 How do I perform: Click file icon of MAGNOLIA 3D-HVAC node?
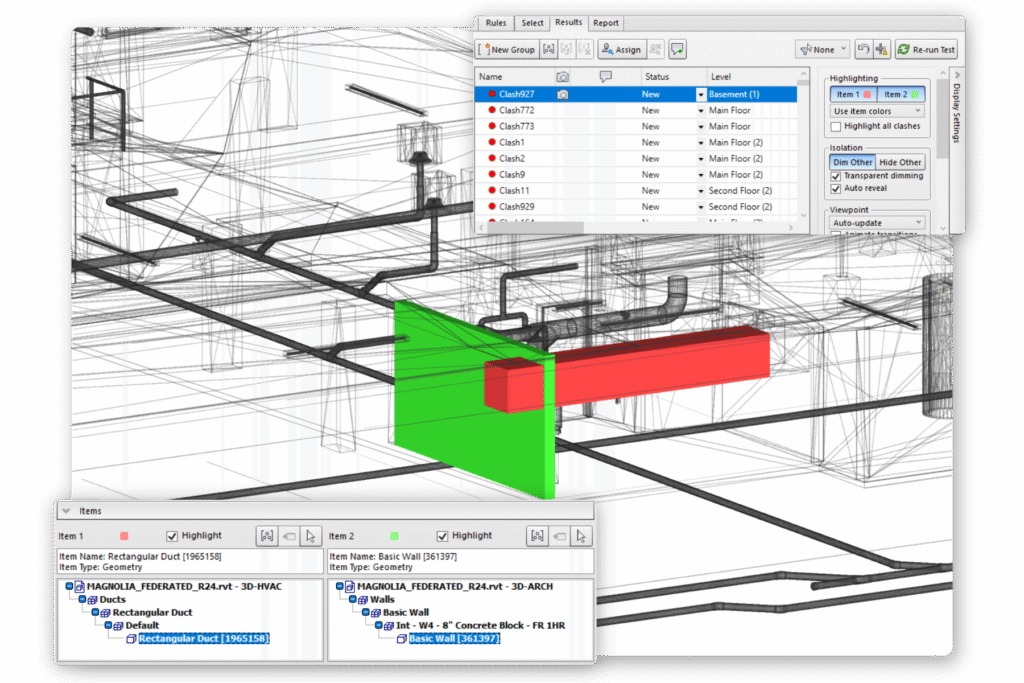(x=80, y=586)
